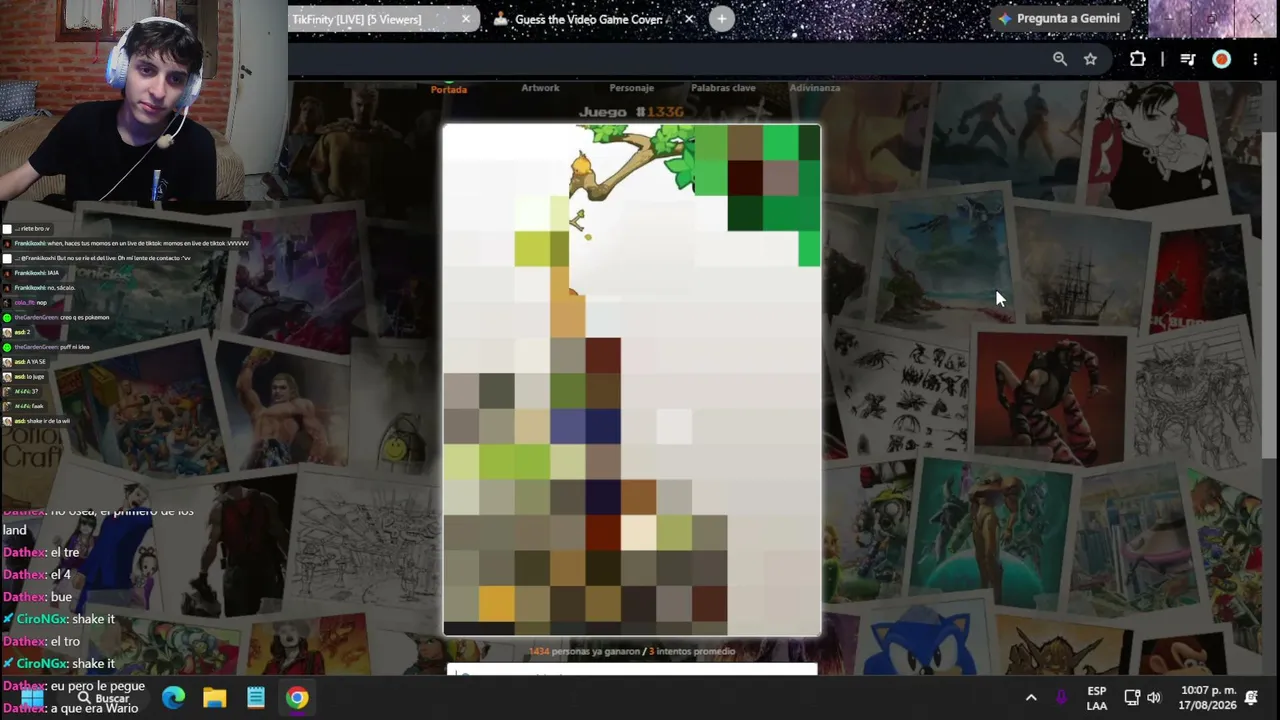Select the Adivinanza game mode
1280x720 pixels.
[815, 88]
